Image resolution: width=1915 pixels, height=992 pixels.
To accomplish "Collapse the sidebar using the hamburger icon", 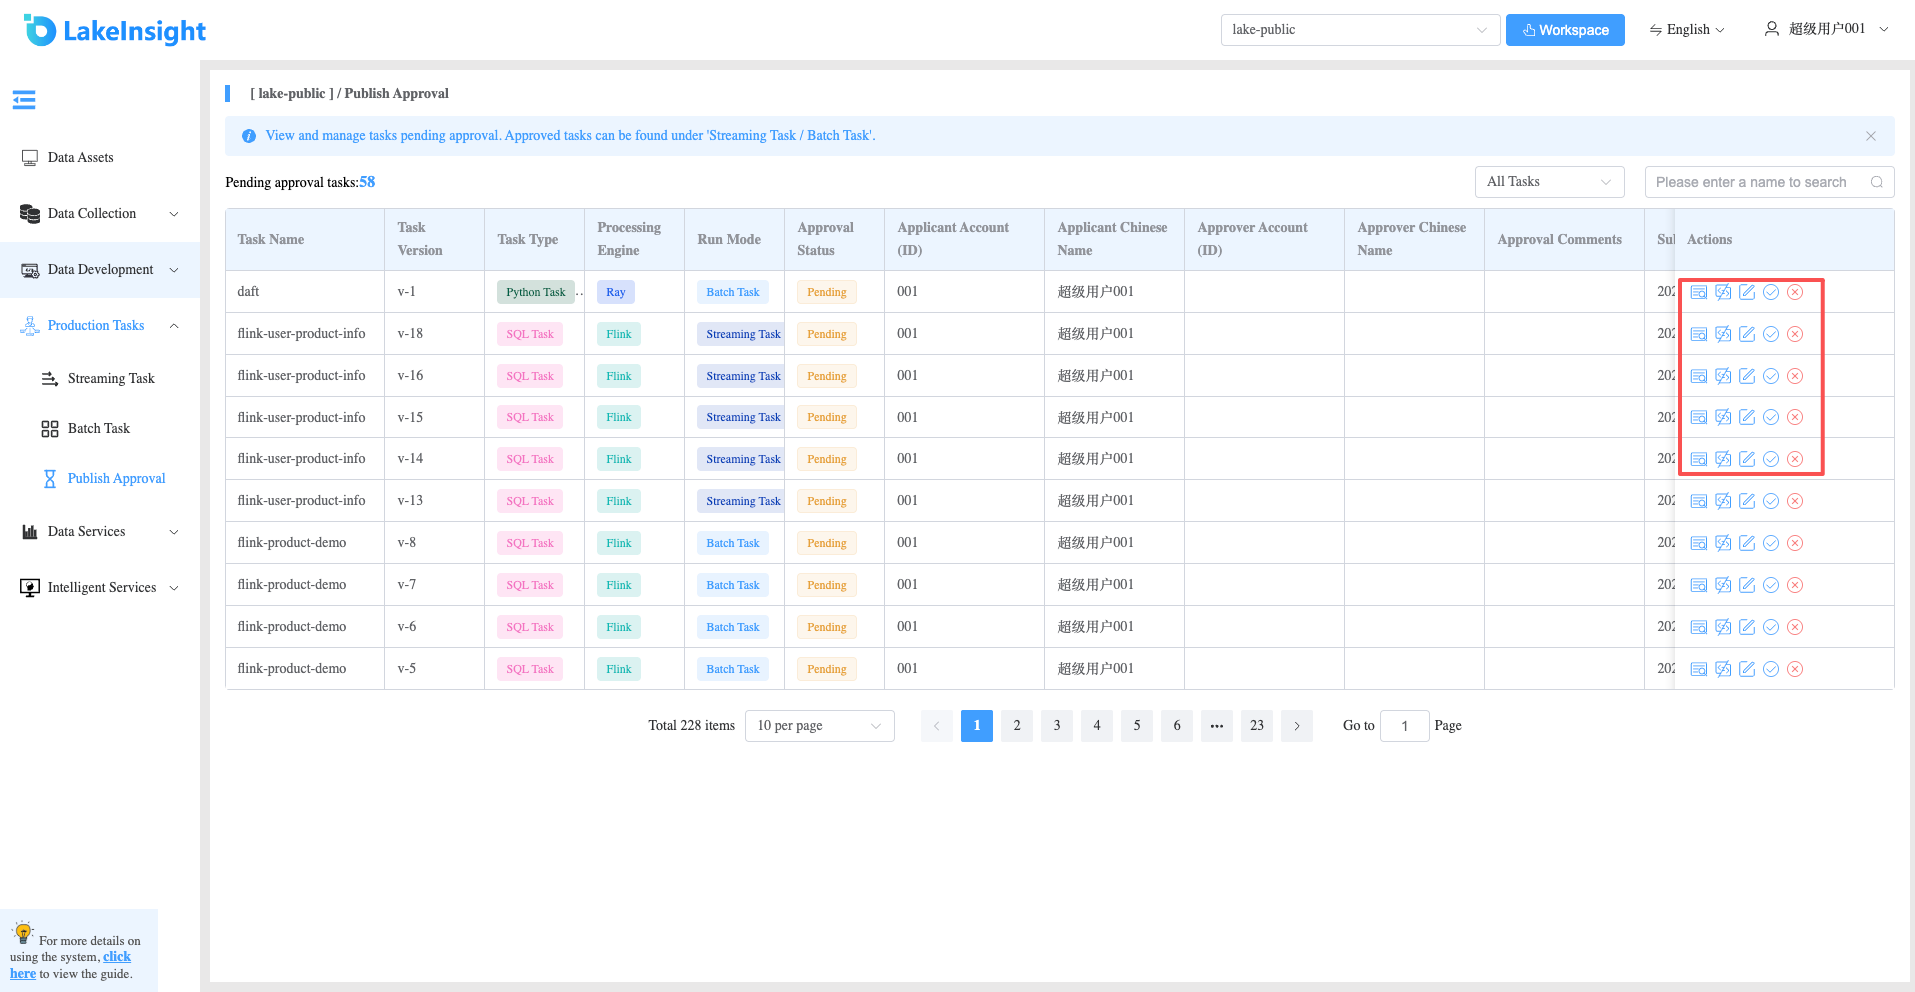I will (x=24, y=100).
